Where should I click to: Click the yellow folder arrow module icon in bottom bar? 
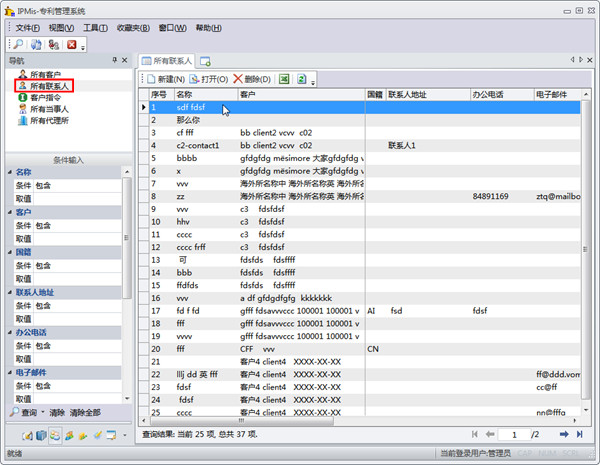tap(83, 436)
